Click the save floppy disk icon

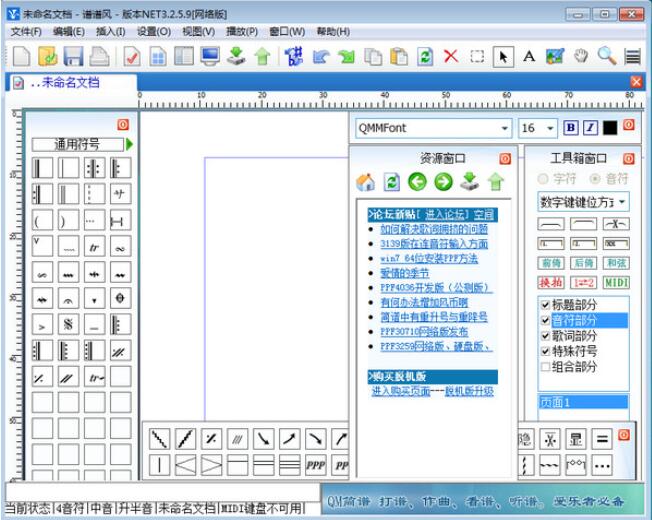coord(73,56)
